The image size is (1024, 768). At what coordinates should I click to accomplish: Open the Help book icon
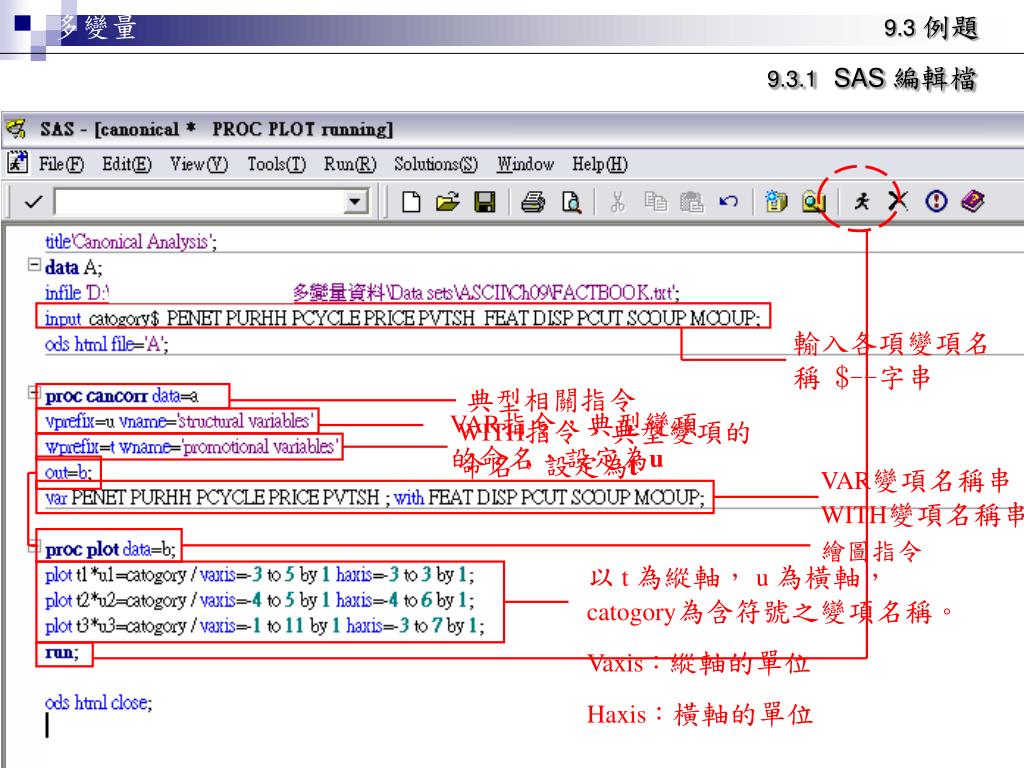(972, 201)
